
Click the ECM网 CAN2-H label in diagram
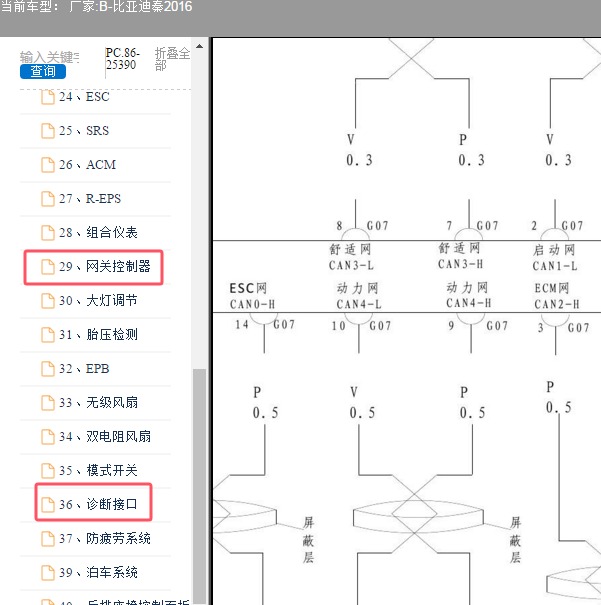(x=557, y=296)
